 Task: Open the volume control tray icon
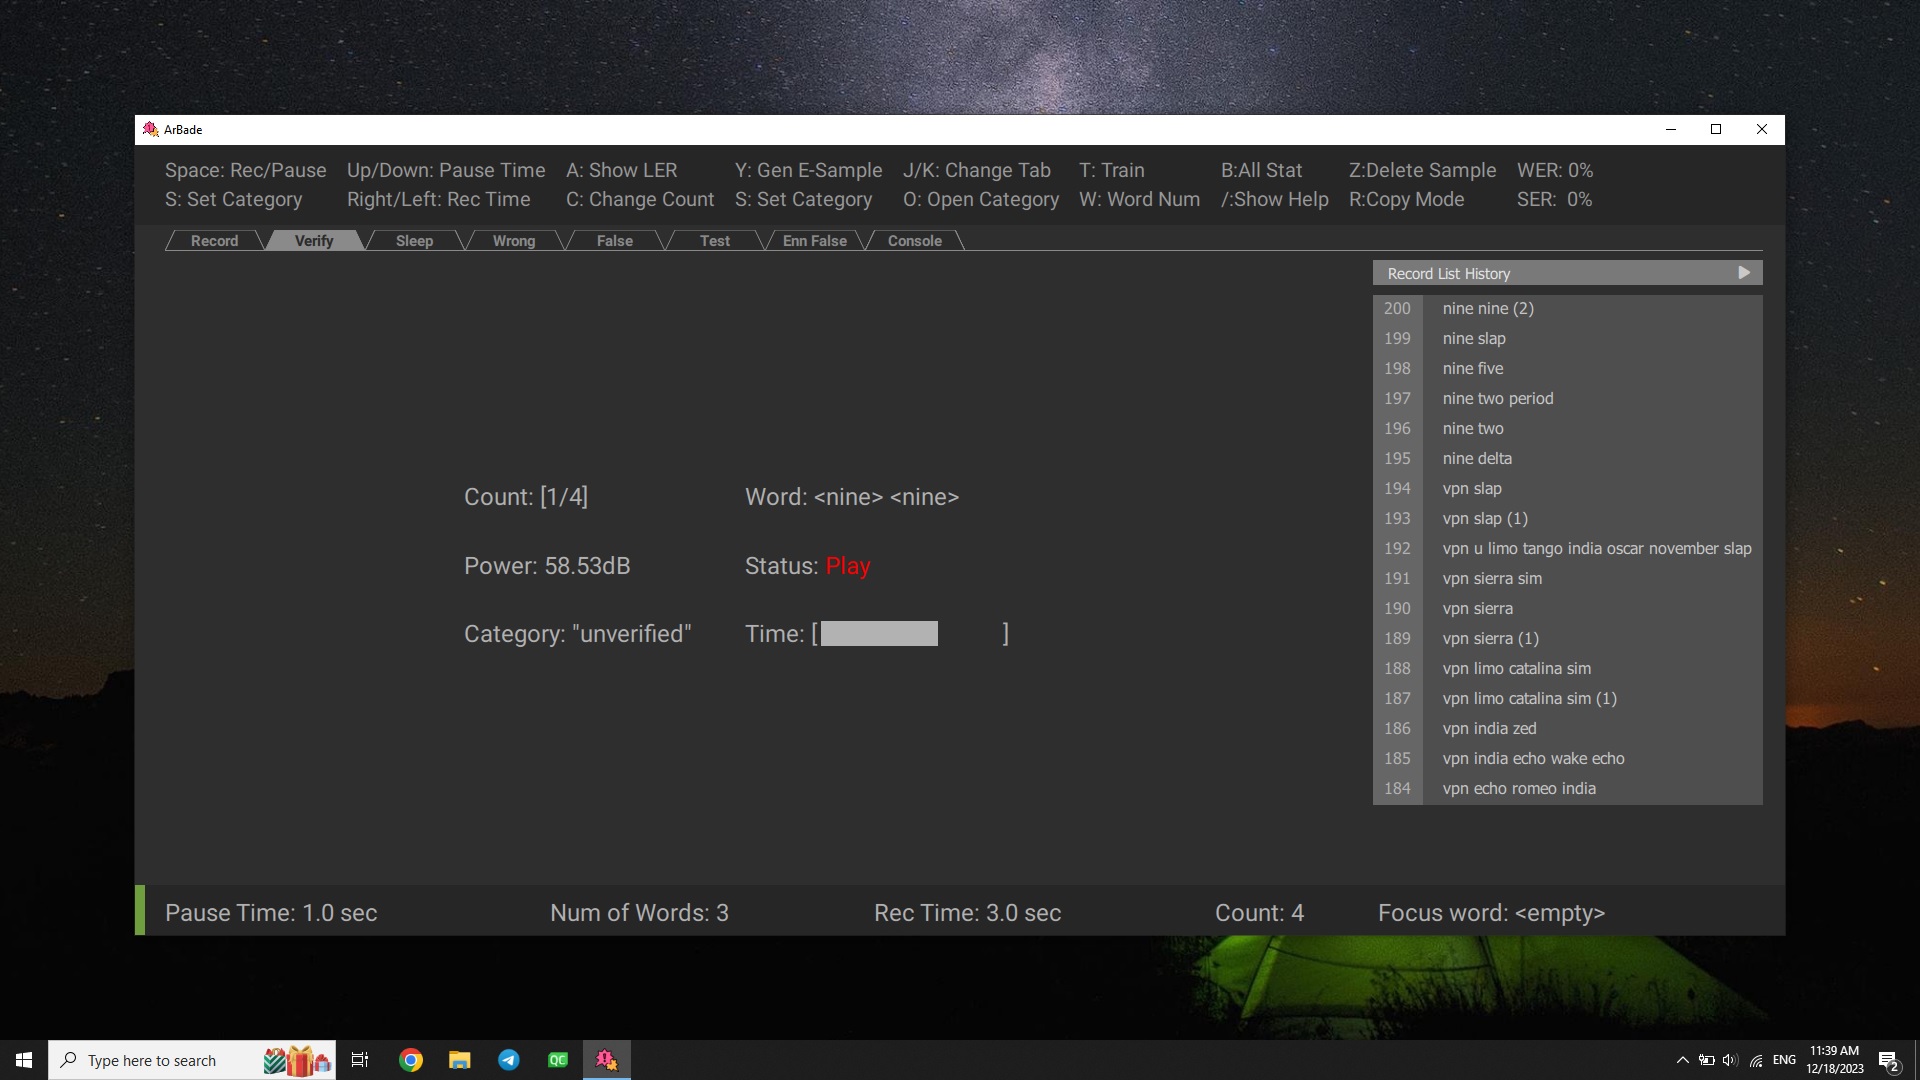[1730, 1060]
